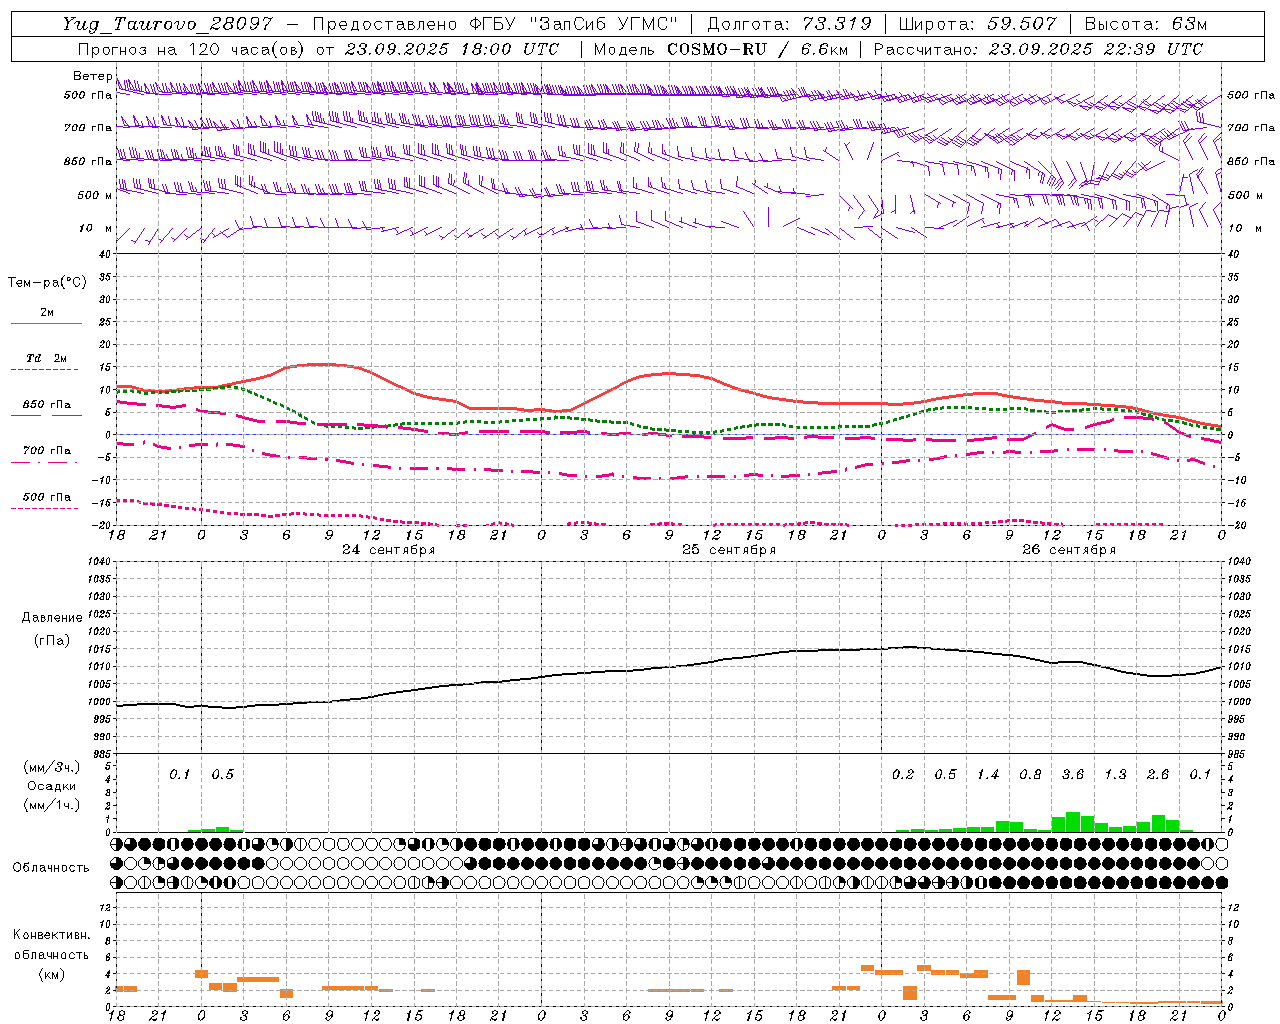
Task: Click the station name Yug_Taurovo_28097
Action: click(x=167, y=24)
